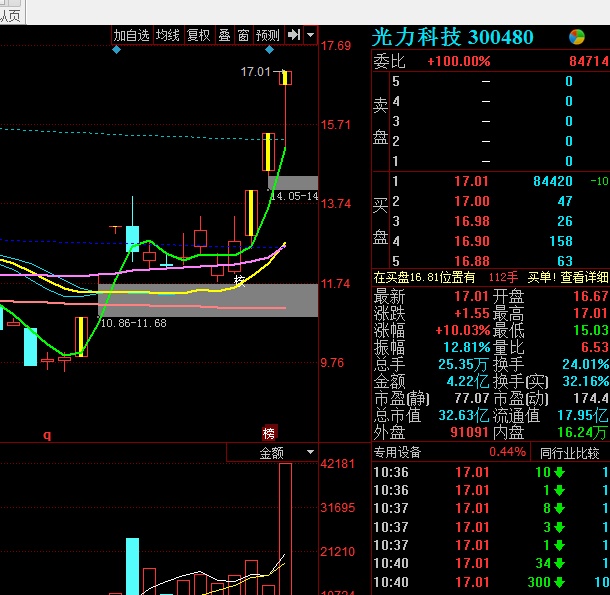Click the 叠 overlay toolbar button
The image size is (610, 595).
click(x=224, y=35)
